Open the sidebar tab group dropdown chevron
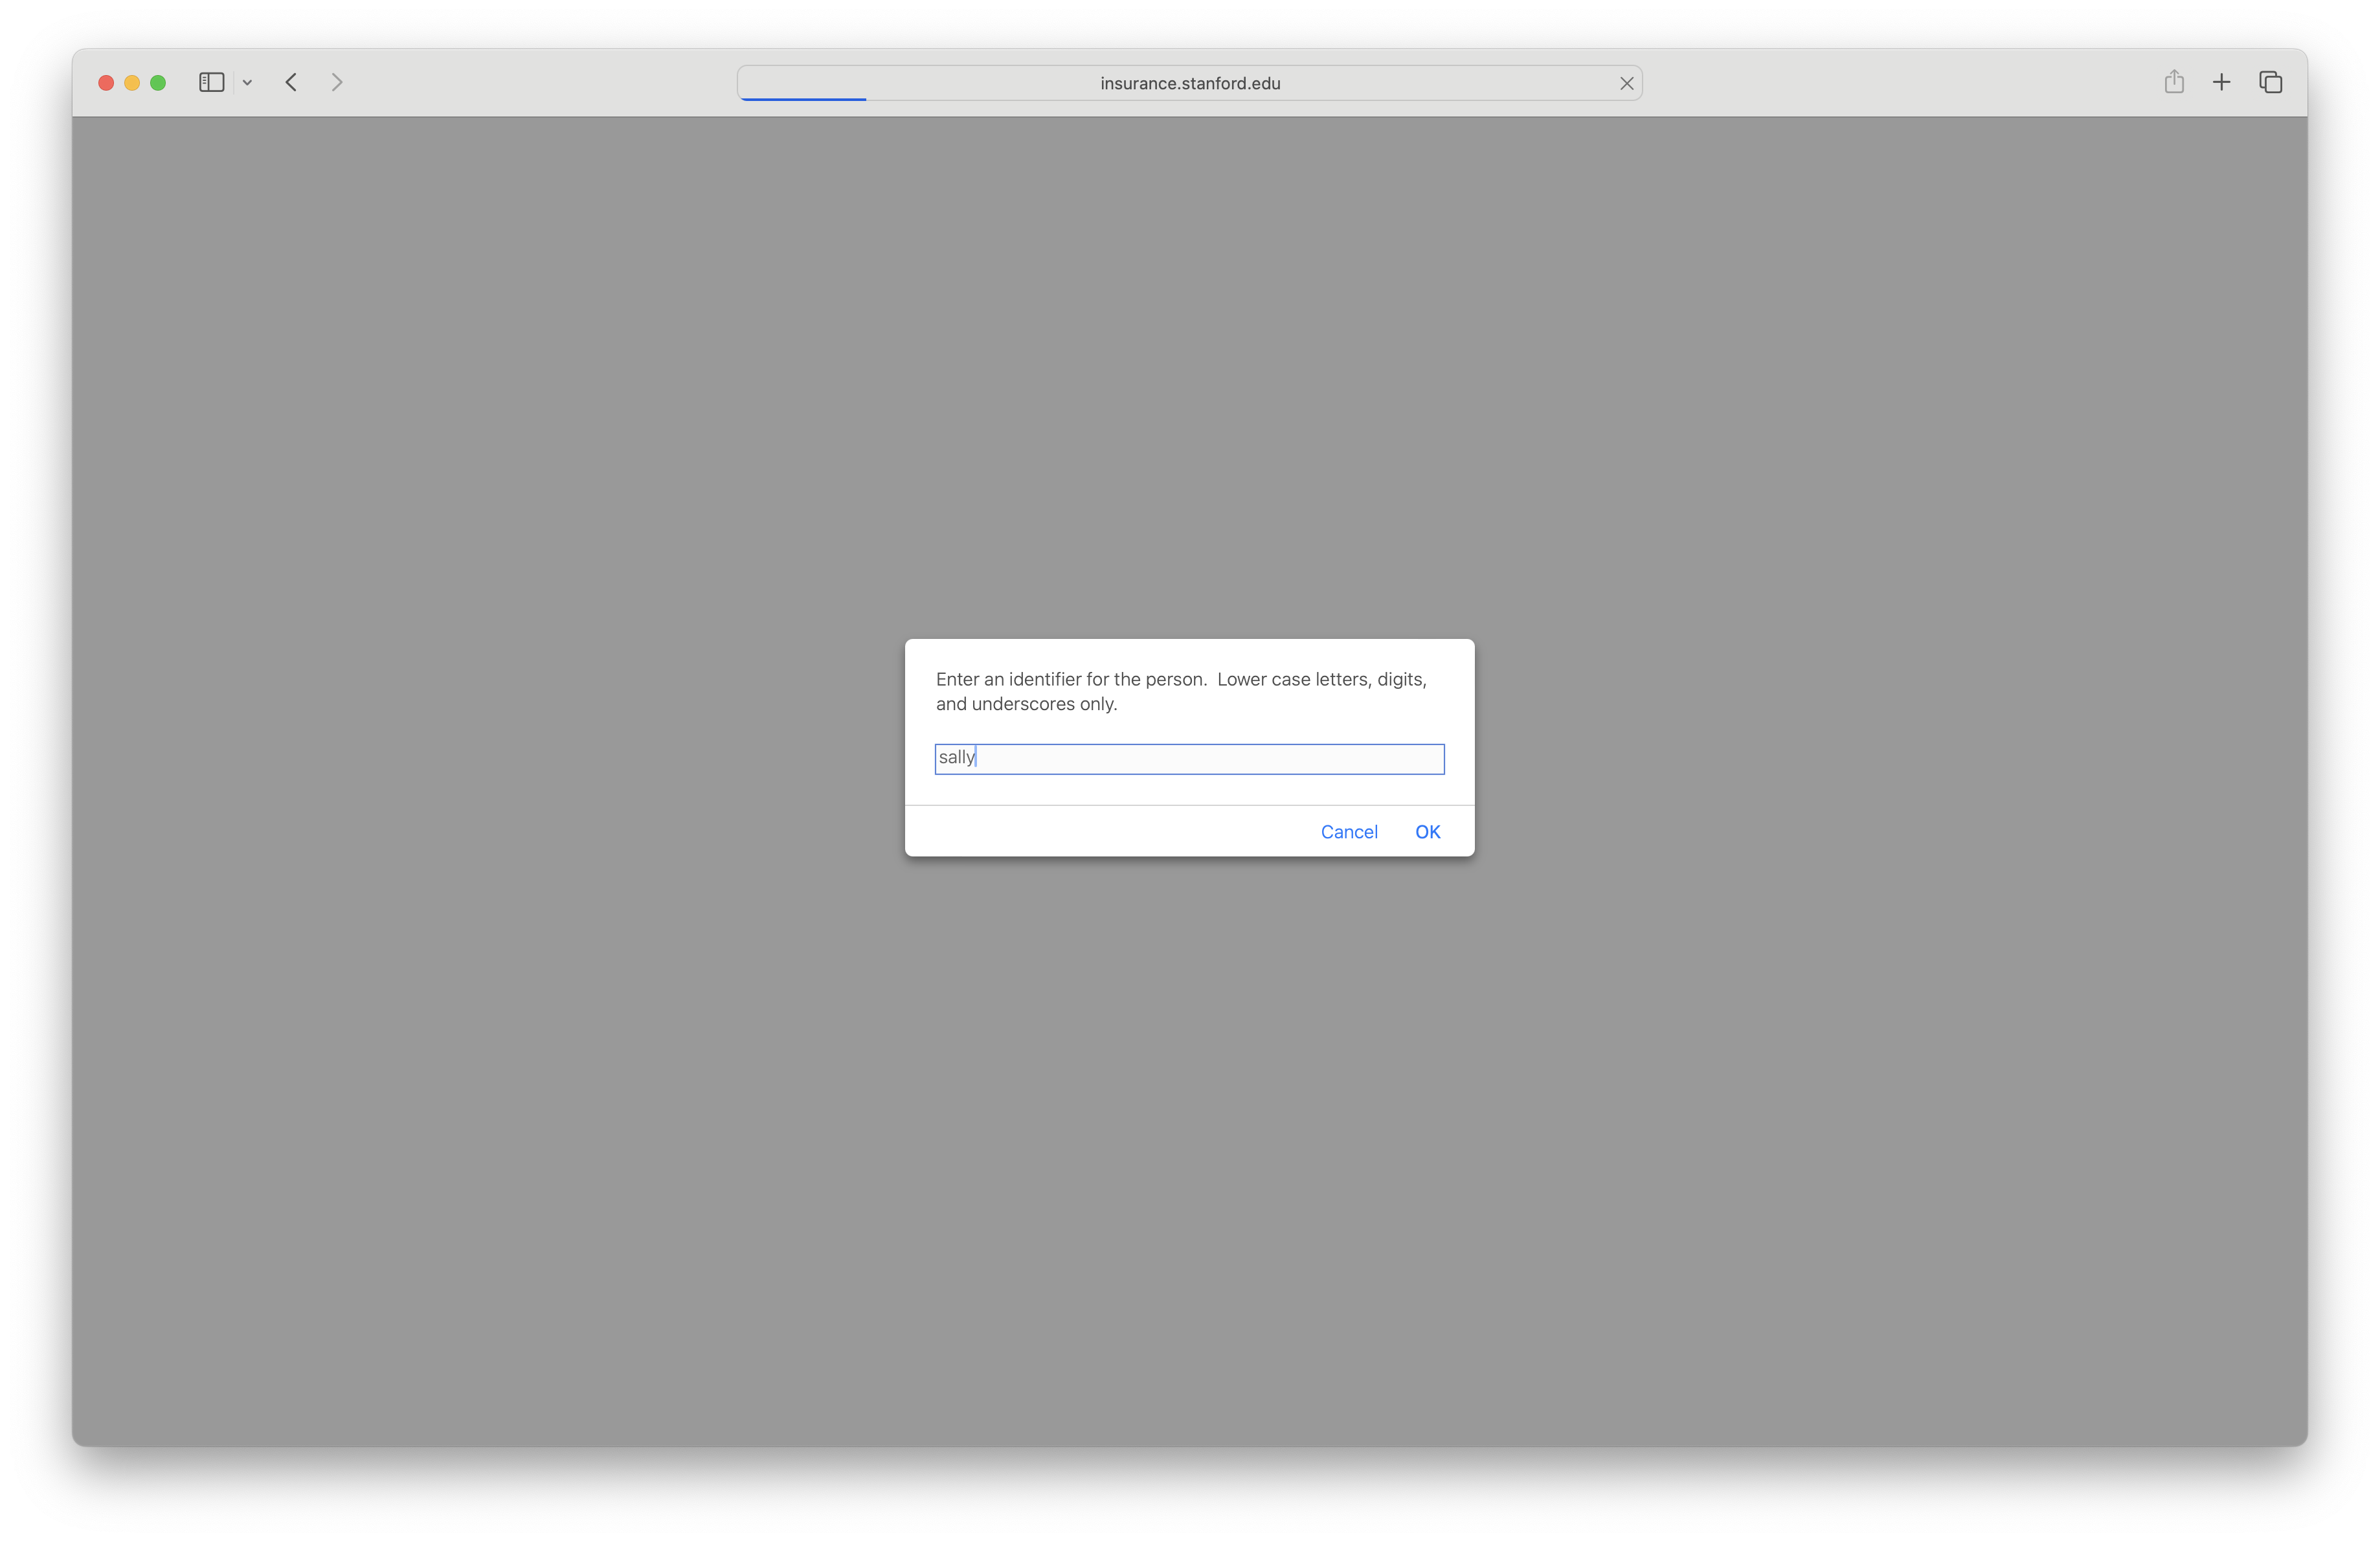This screenshot has height=1542, width=2380. (x=247, y=83)
